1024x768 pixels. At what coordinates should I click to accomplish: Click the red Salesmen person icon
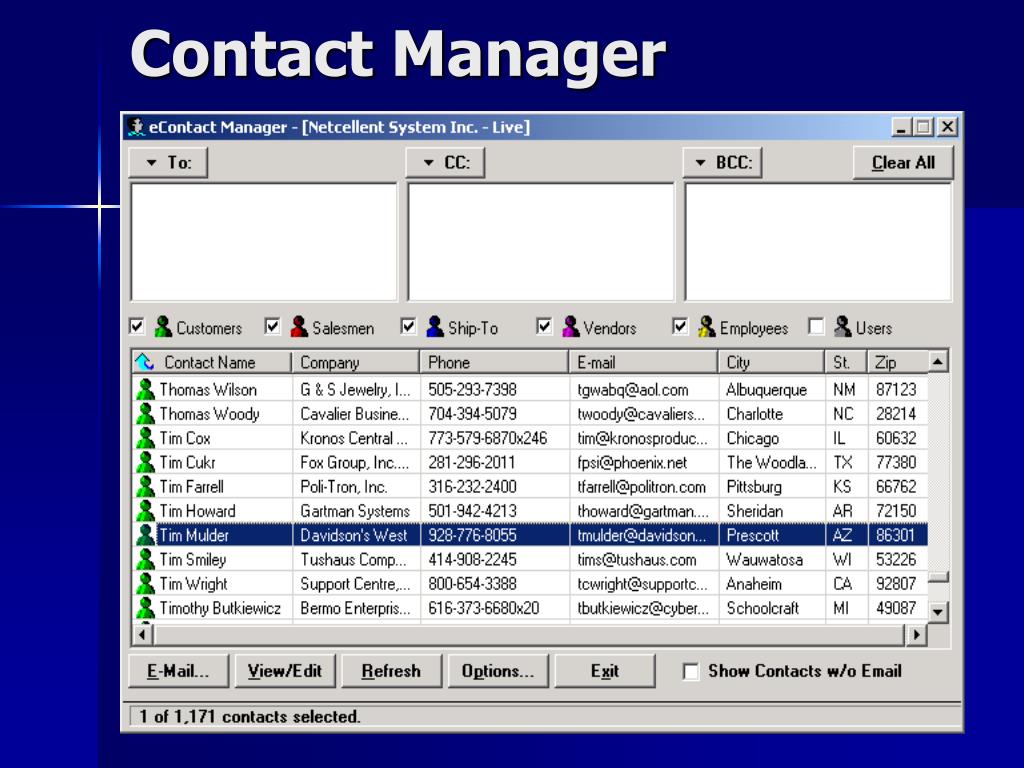pyautogui.click(x=299, y=327)
